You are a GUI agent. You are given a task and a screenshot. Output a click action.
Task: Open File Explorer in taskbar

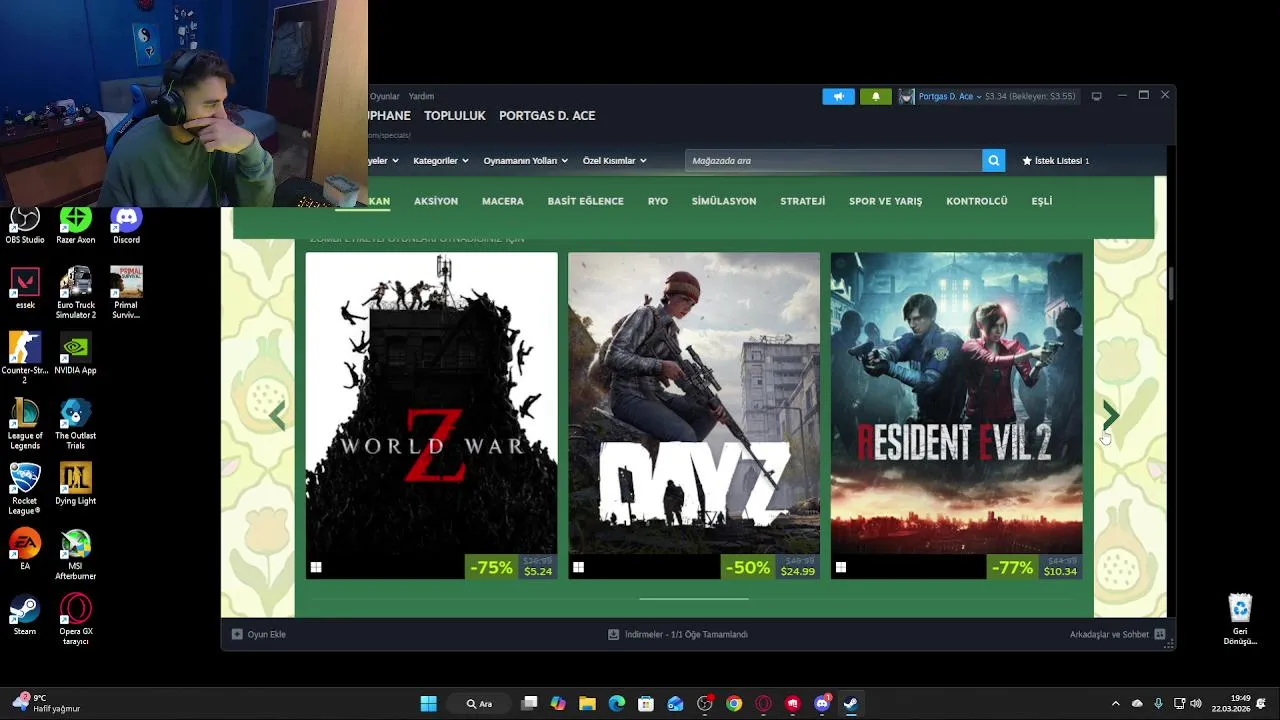pyautogui.click(x=587, y=704)
